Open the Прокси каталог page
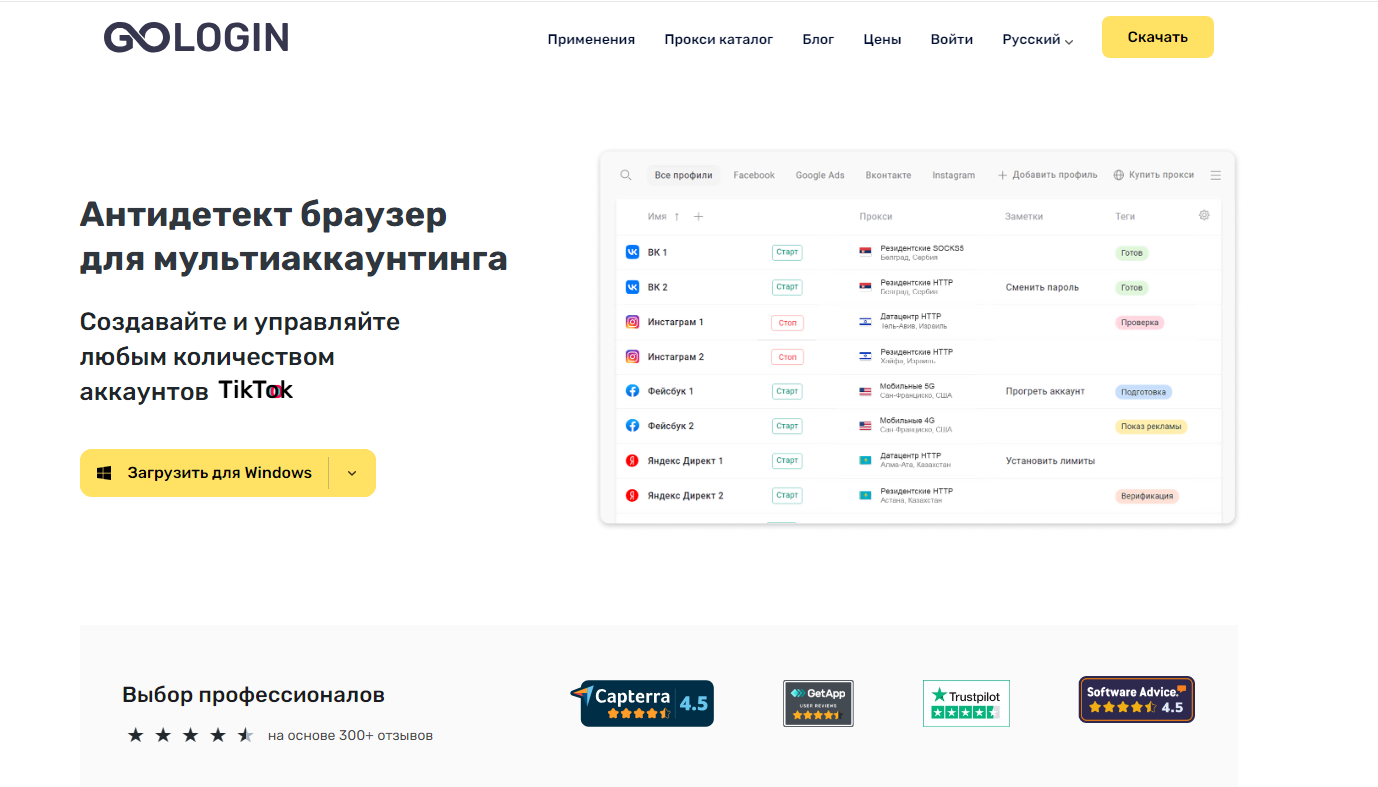The height and width of the screenshot is (787, 1378). tap(719, 40)
